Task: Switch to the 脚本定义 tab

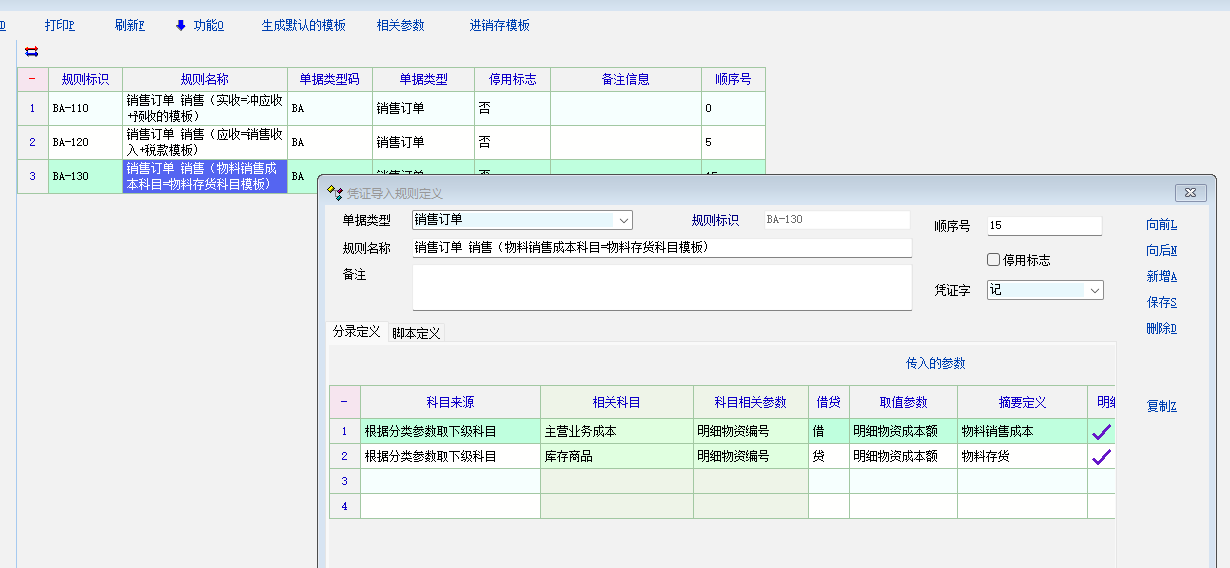Action: [x=416, y=333]
